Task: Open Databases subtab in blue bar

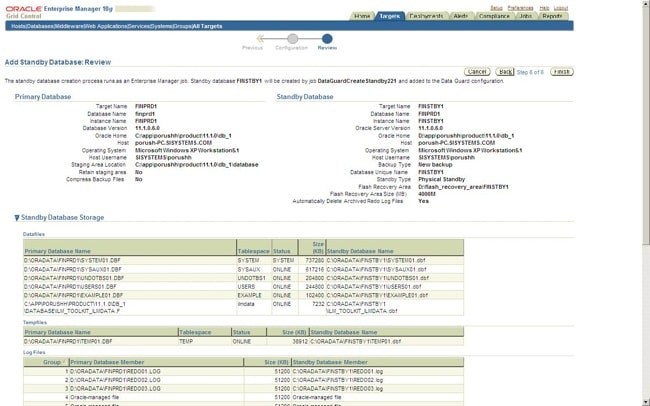Action: click(40, 26)
